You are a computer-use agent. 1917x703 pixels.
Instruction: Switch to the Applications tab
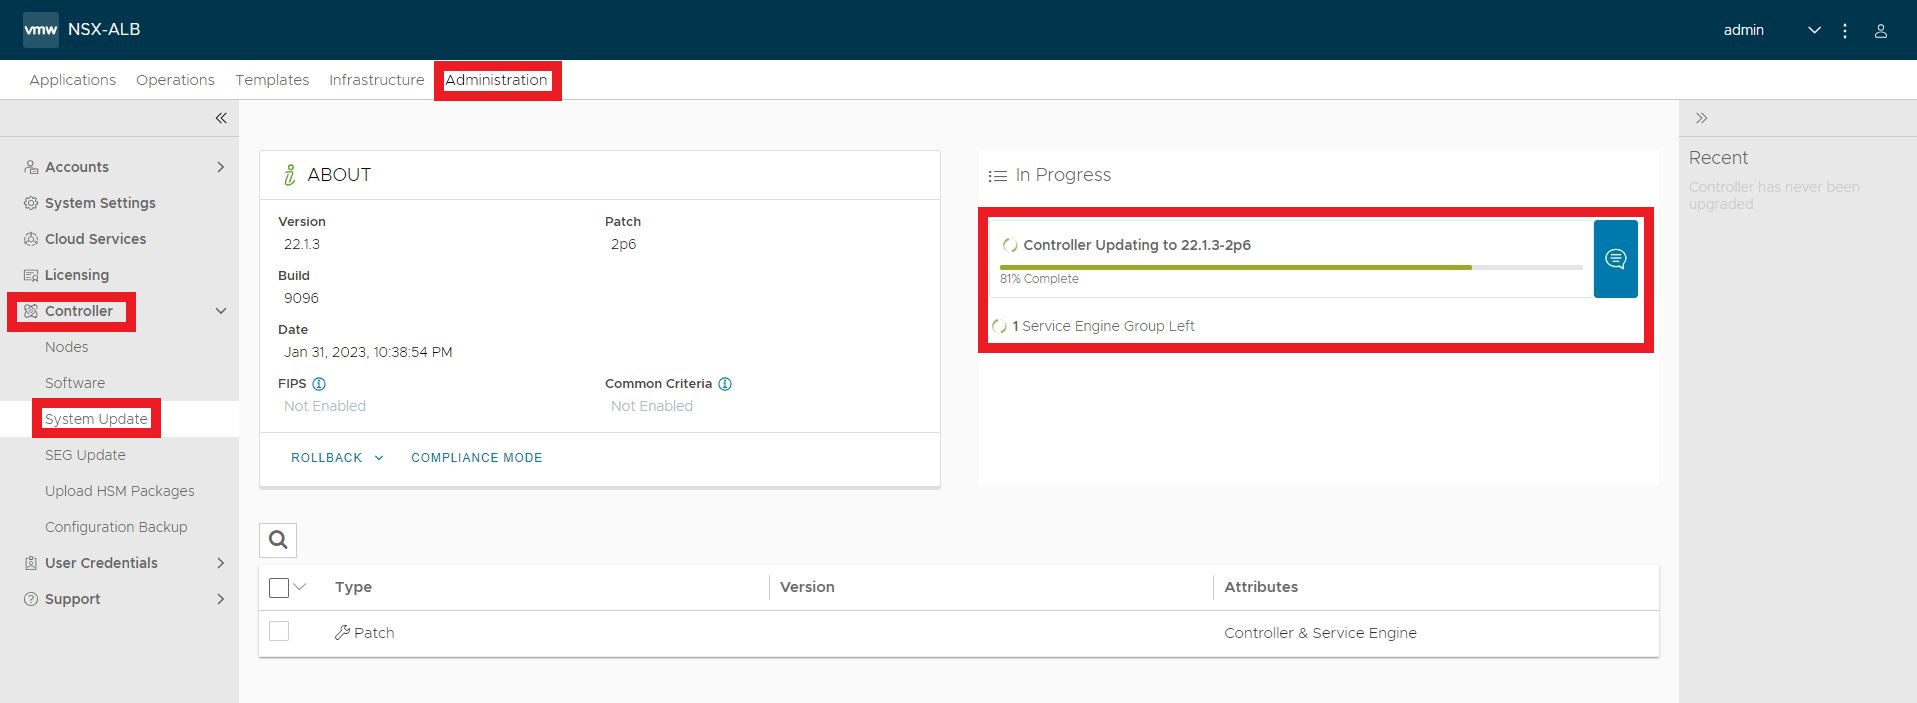pyautogui.click(x=72, y=80)
